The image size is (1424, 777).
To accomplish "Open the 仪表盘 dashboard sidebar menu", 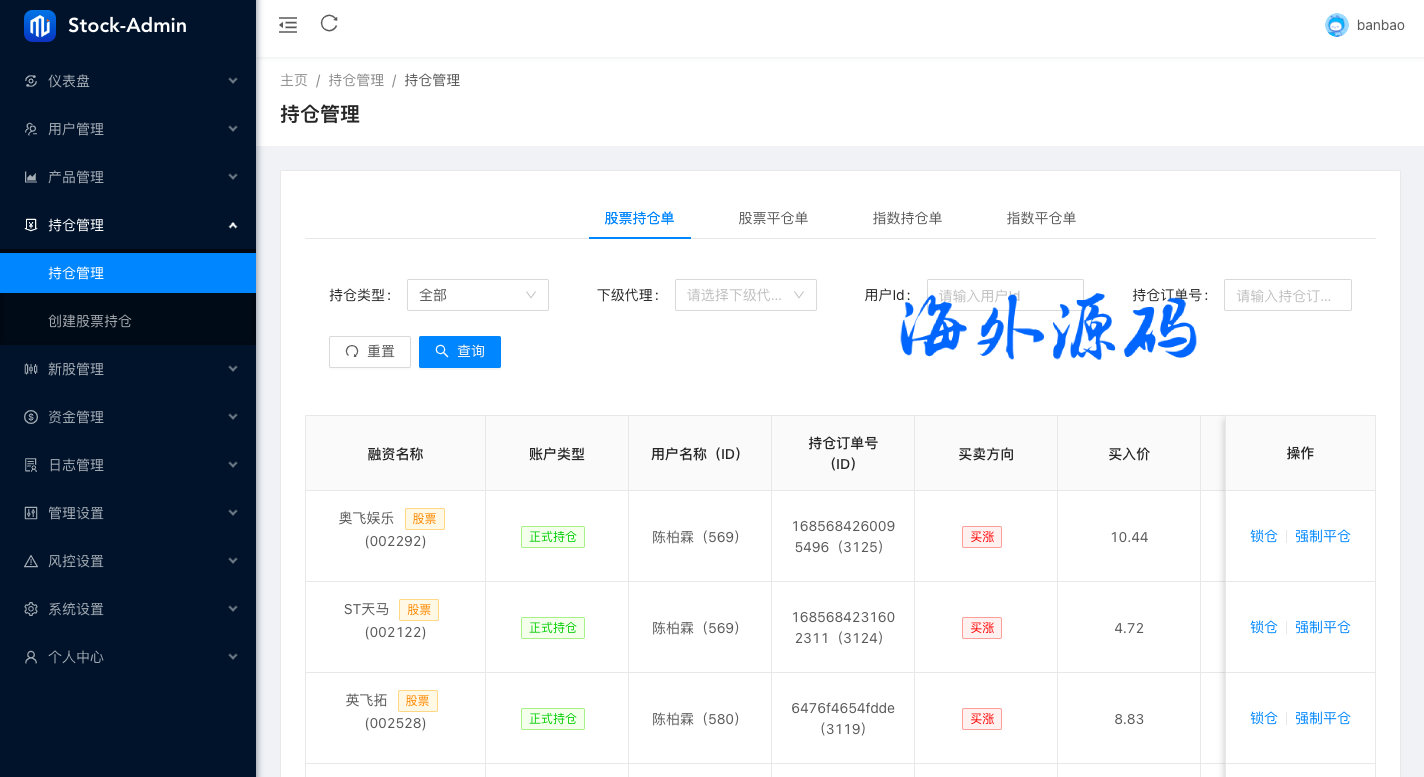I will pos(128,81).
